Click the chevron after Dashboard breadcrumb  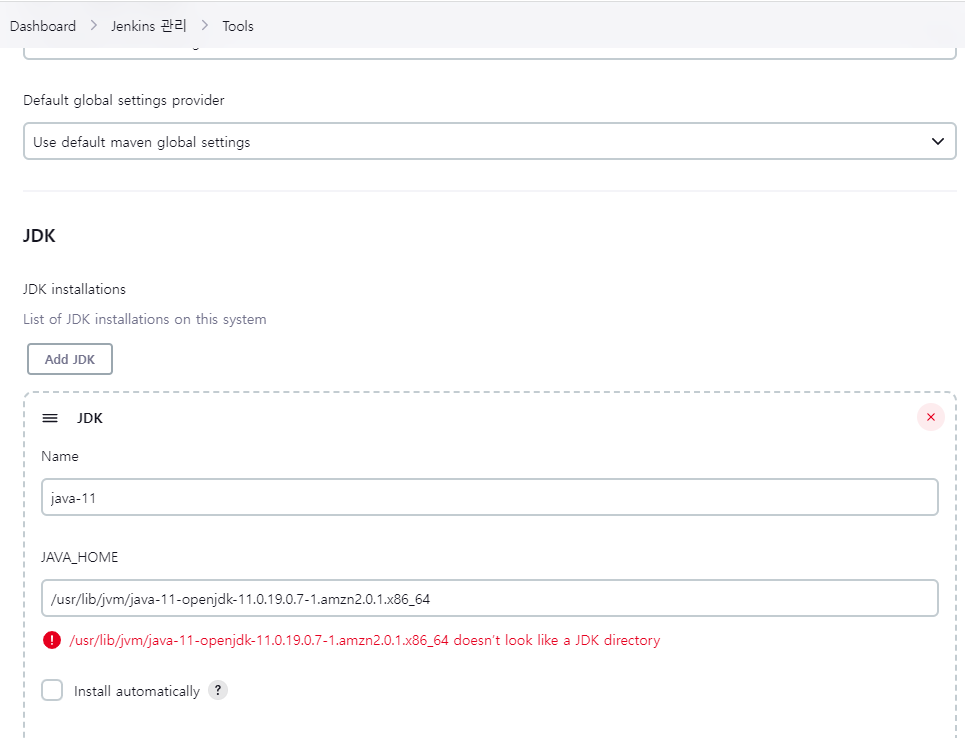[94, 25]
